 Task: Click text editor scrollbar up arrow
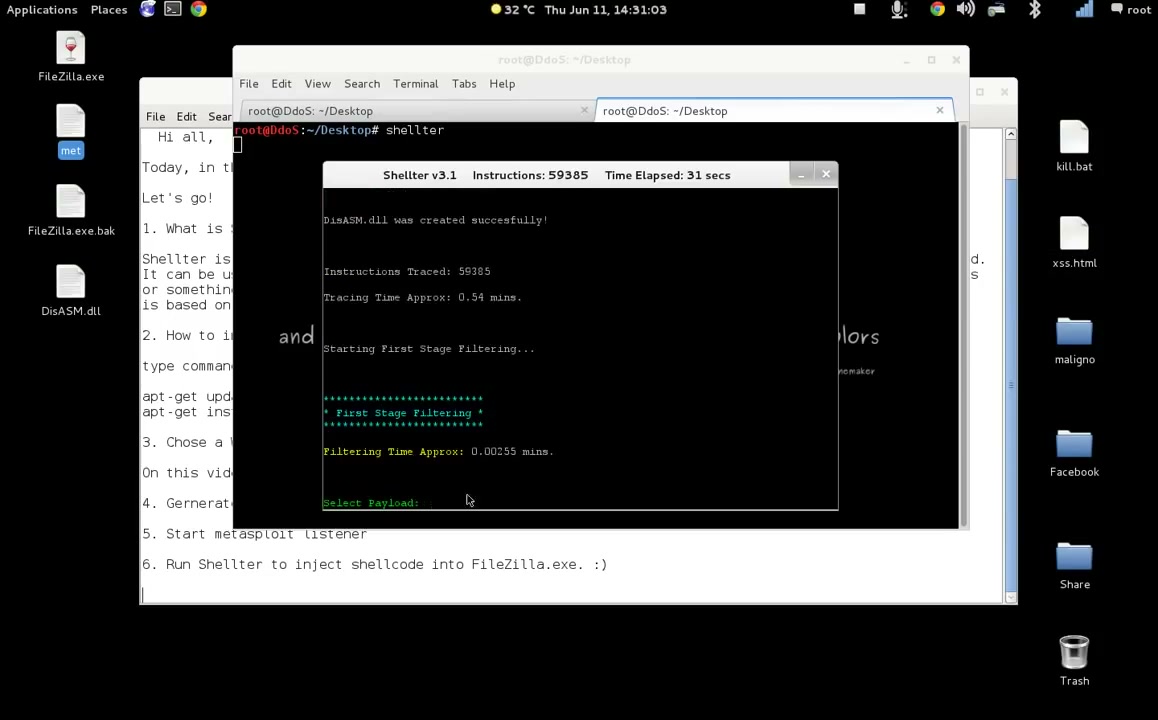pyautogui.click(x=1010, y=134)
